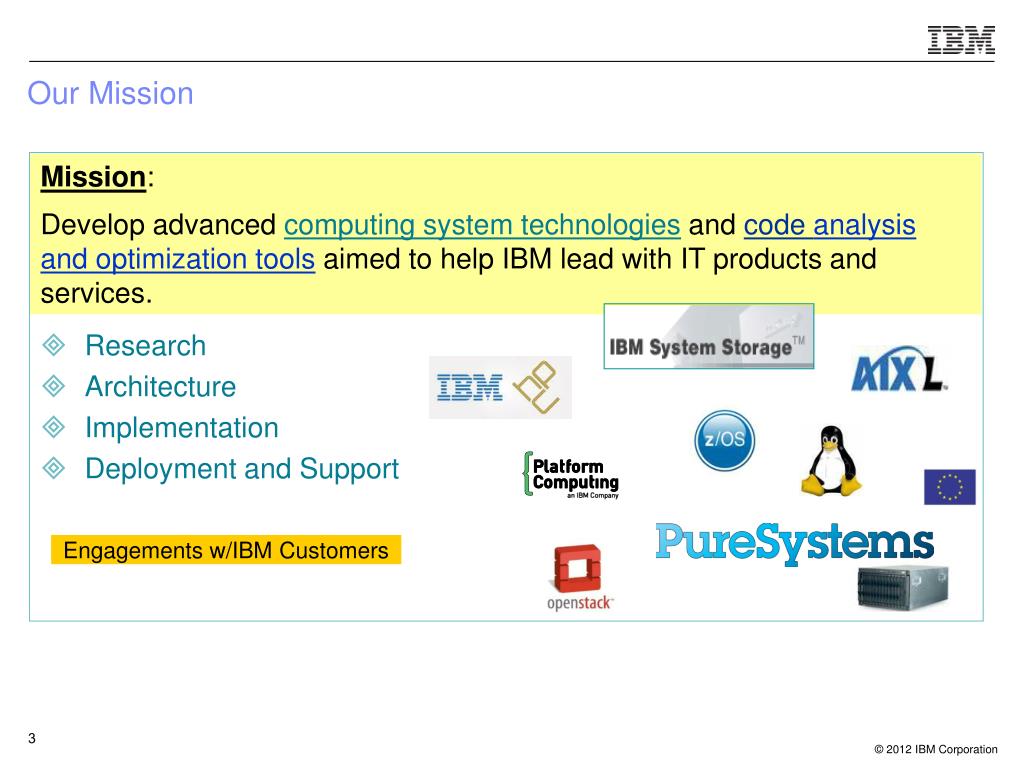The image size is (1024, 768).
Task: Click the 'Research' bullet text
Action: [x=146, y=345]
